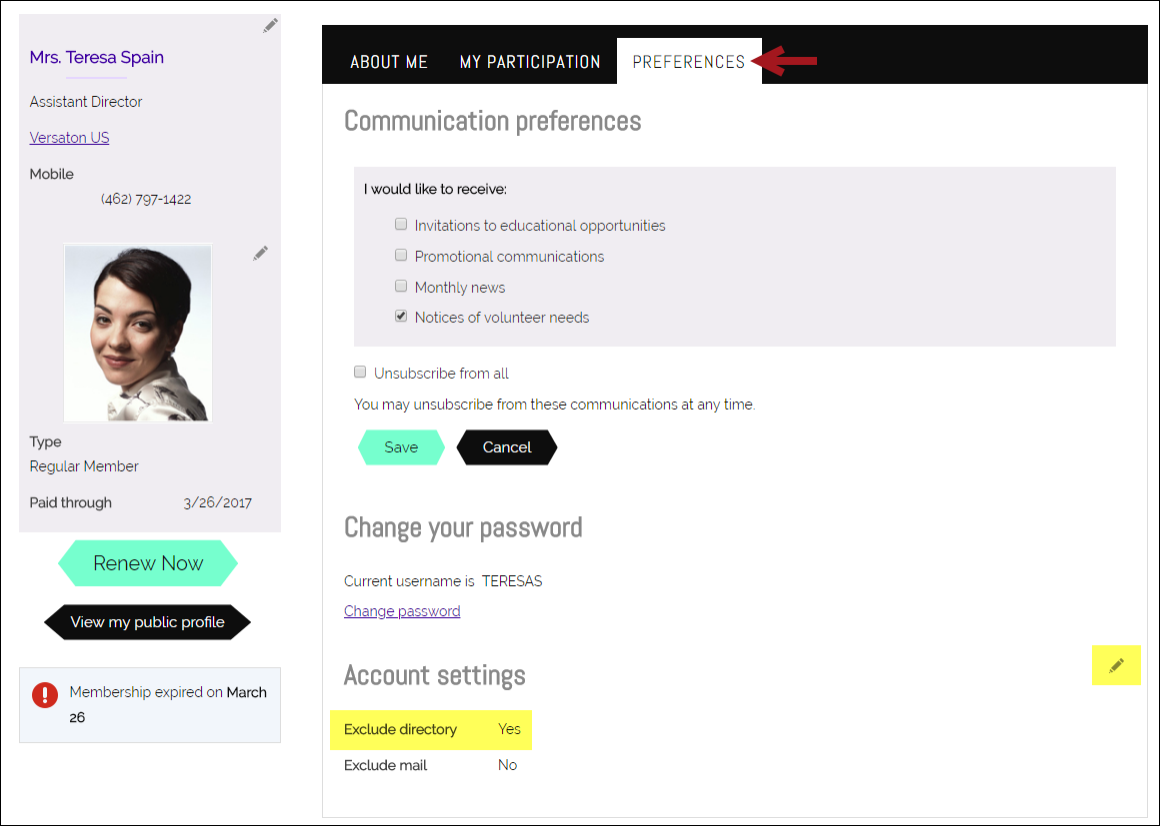
Task: Edit profile photo using its pencil icon
Action: (260, 254)
